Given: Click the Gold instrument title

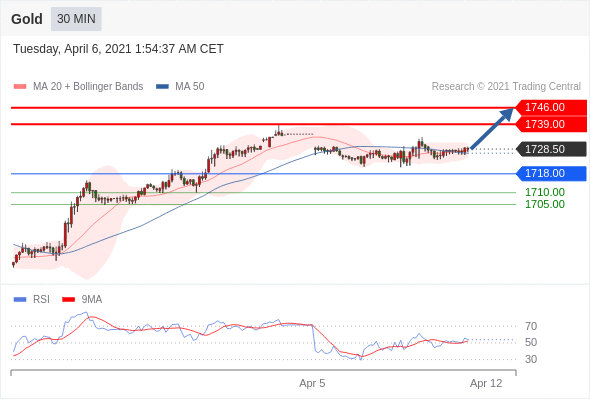Looking at the screenshot, I should pyautogui.click(x=27, y=19).
